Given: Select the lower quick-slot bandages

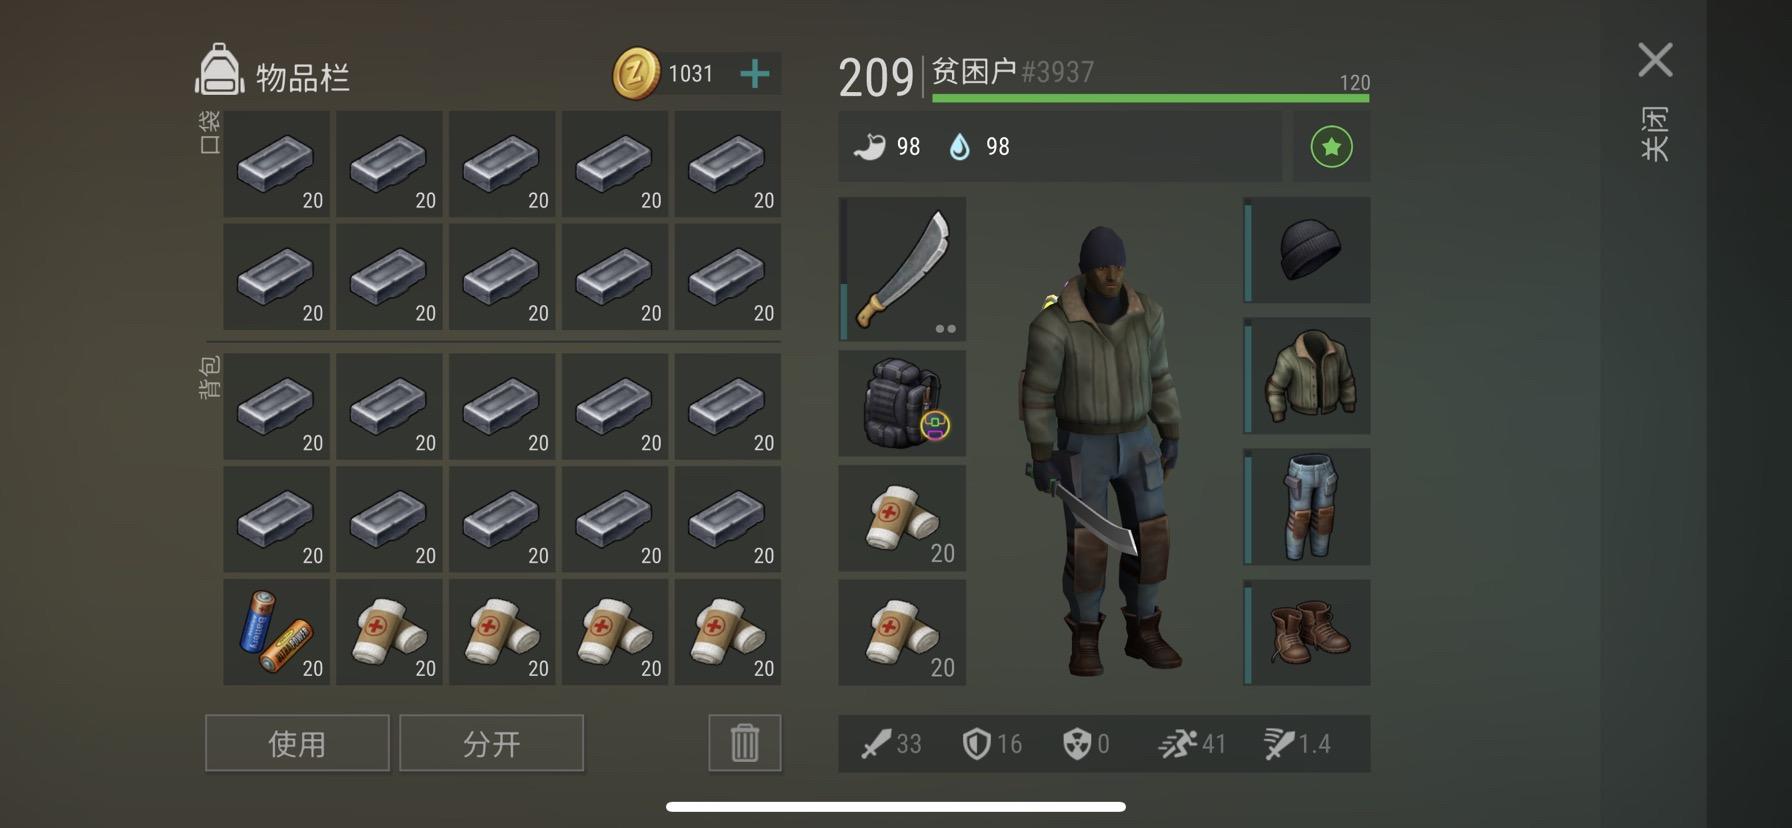Looking at the screenshot, I should (x=902, y=632).
